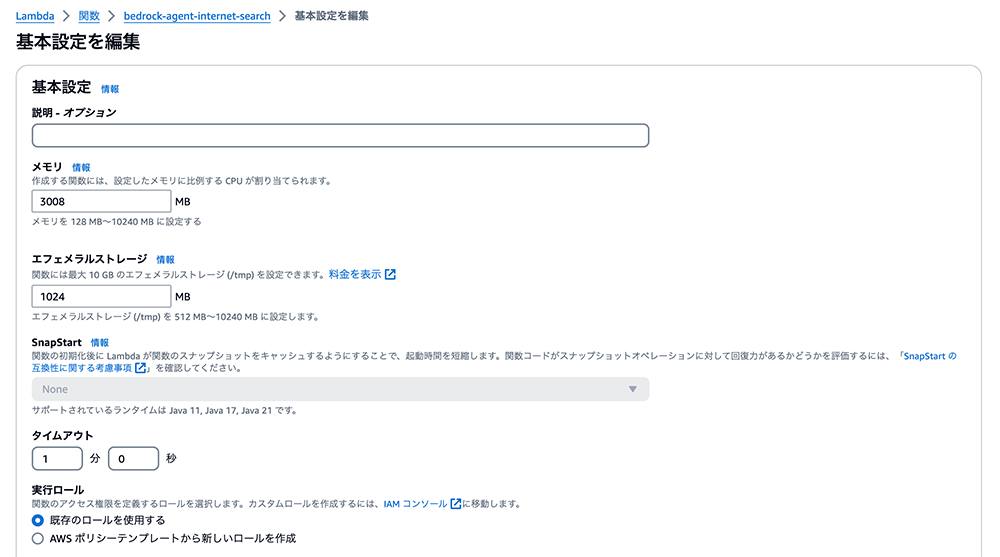Focus the 説明 - オプション description field
1000x557 pixels.
tap(341, 135)
